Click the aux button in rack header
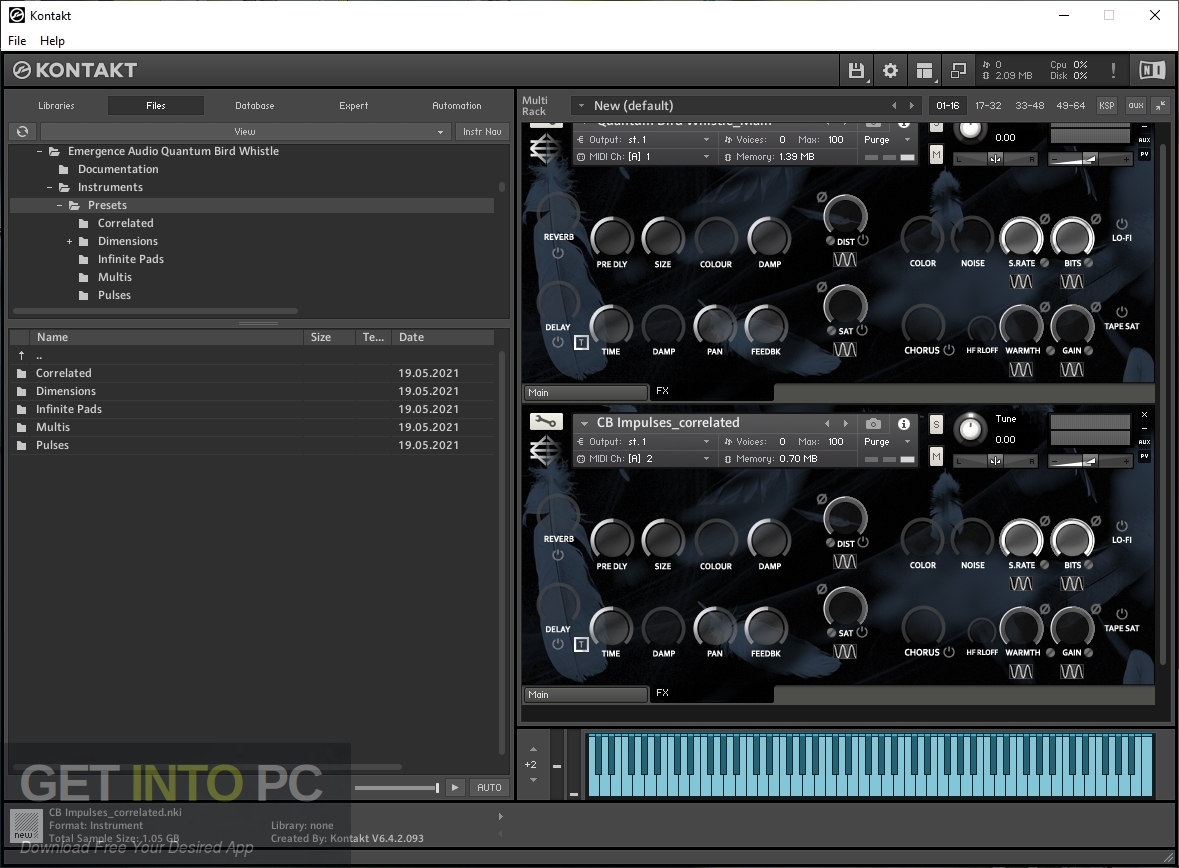Screen dimensions: 1179x868 click(1135, 106)
